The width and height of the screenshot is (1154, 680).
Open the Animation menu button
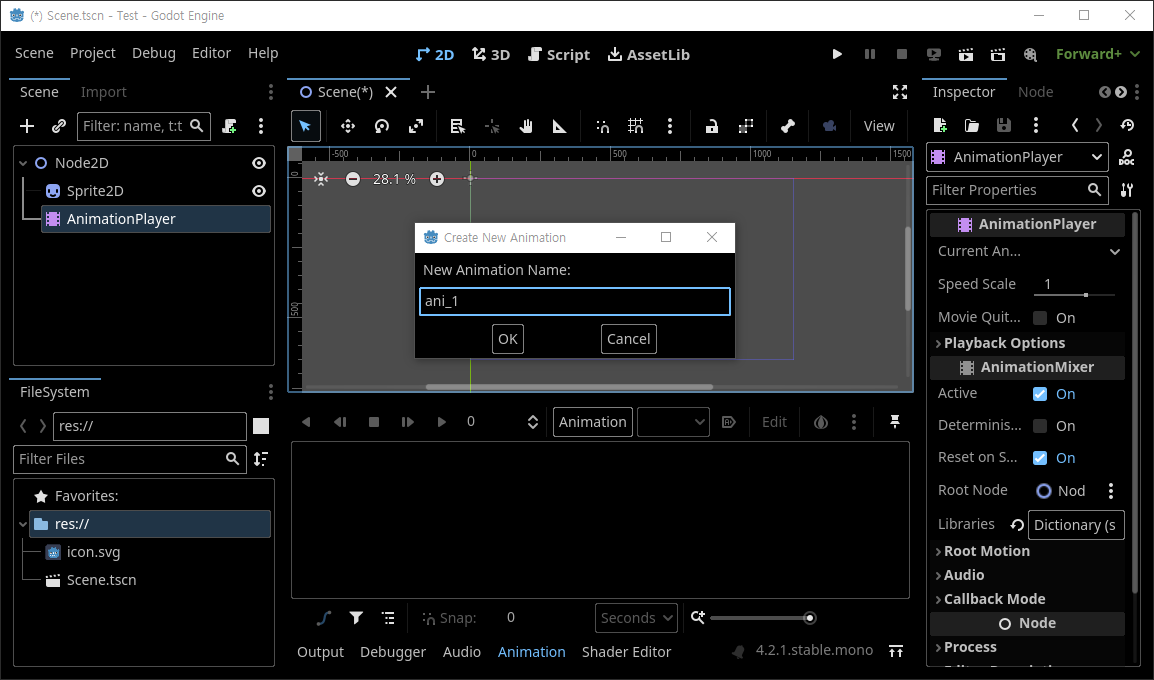tap(592, 422)
